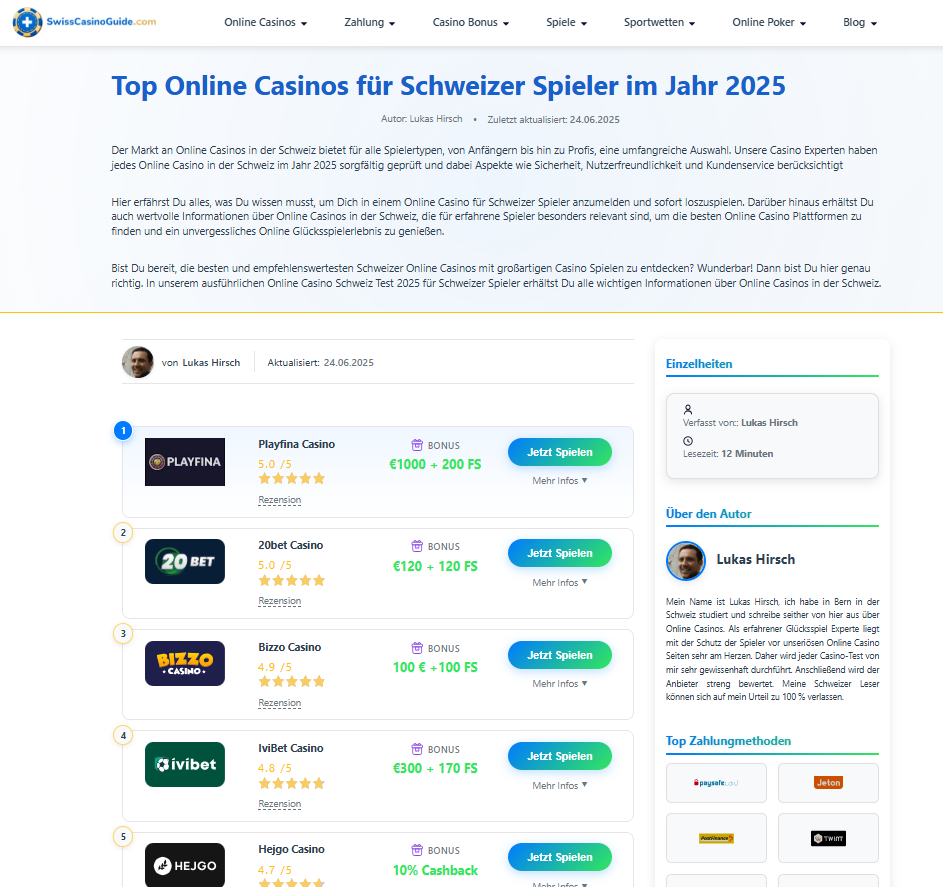Select the Jeton payment method icon
The height and width of the screenshot is (887, 943).
click(828, 783)
